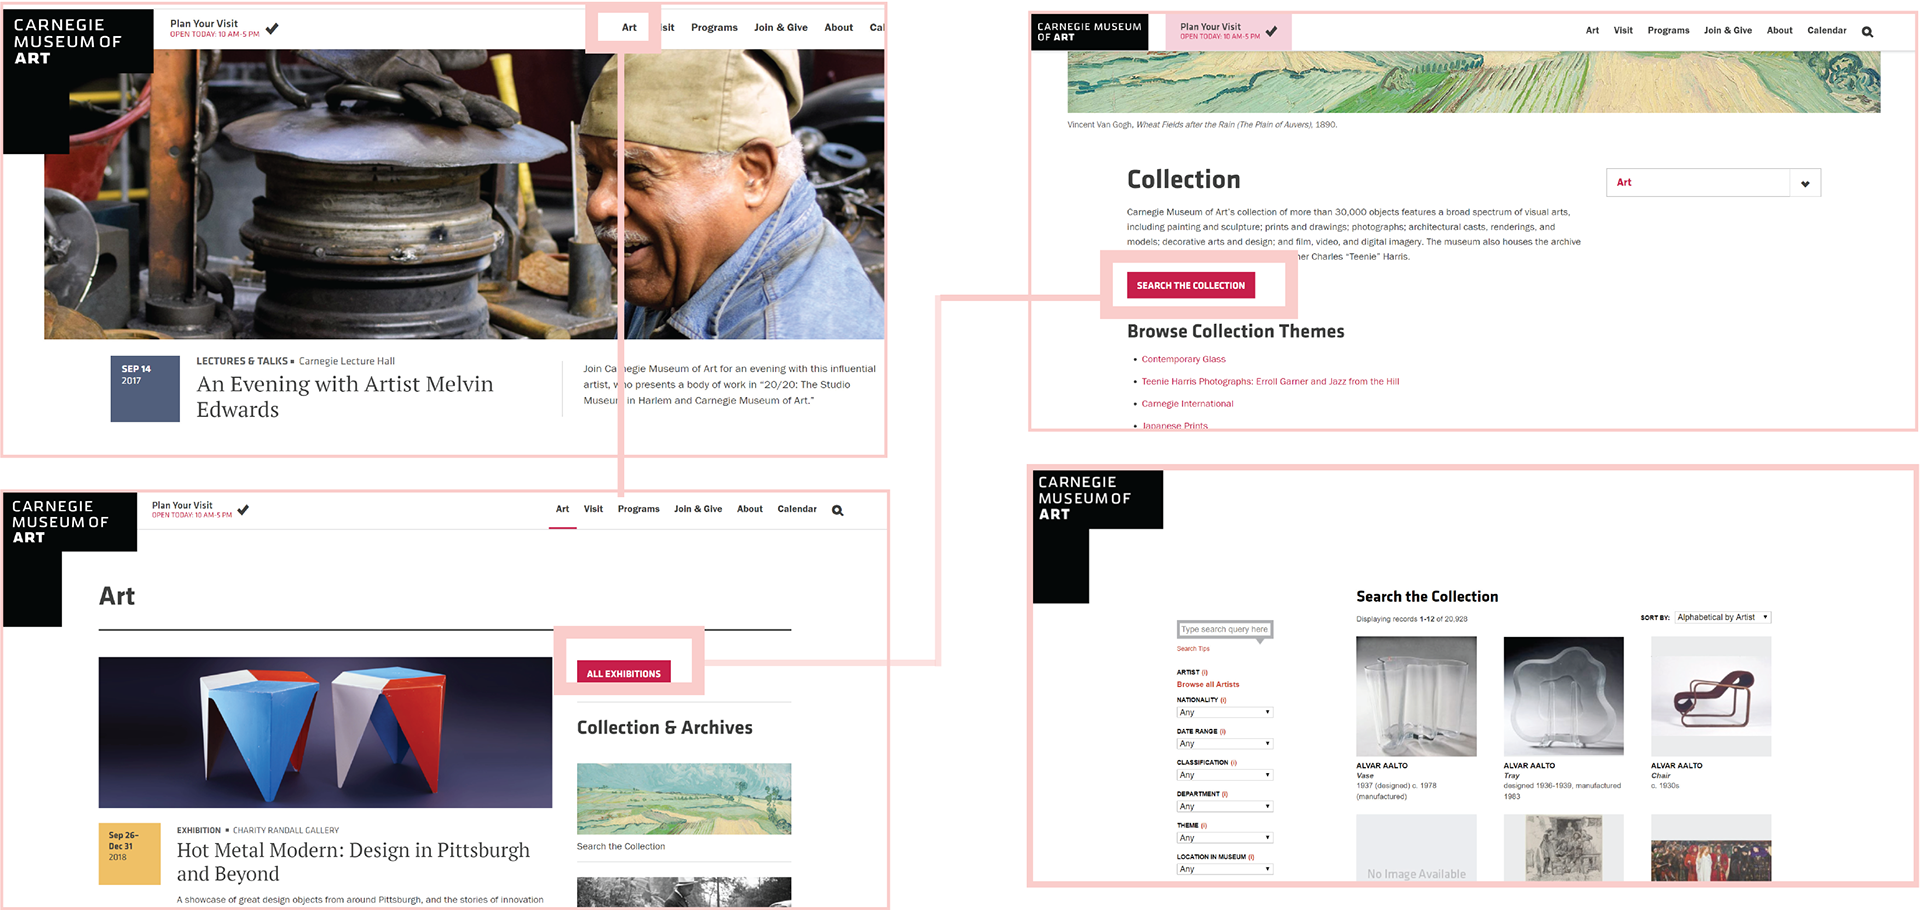Click the info icon next to Nationality
Screen dimensions: 1920x910
pyautogui.click(x=1223, y=700)
